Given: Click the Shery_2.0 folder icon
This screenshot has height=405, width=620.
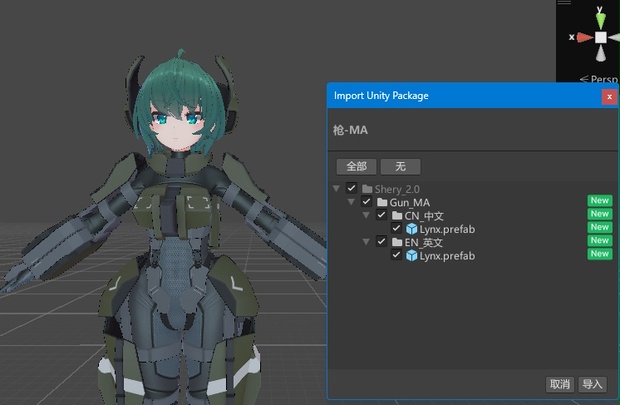Looking at the screenshot, I should tap(367, 189).
